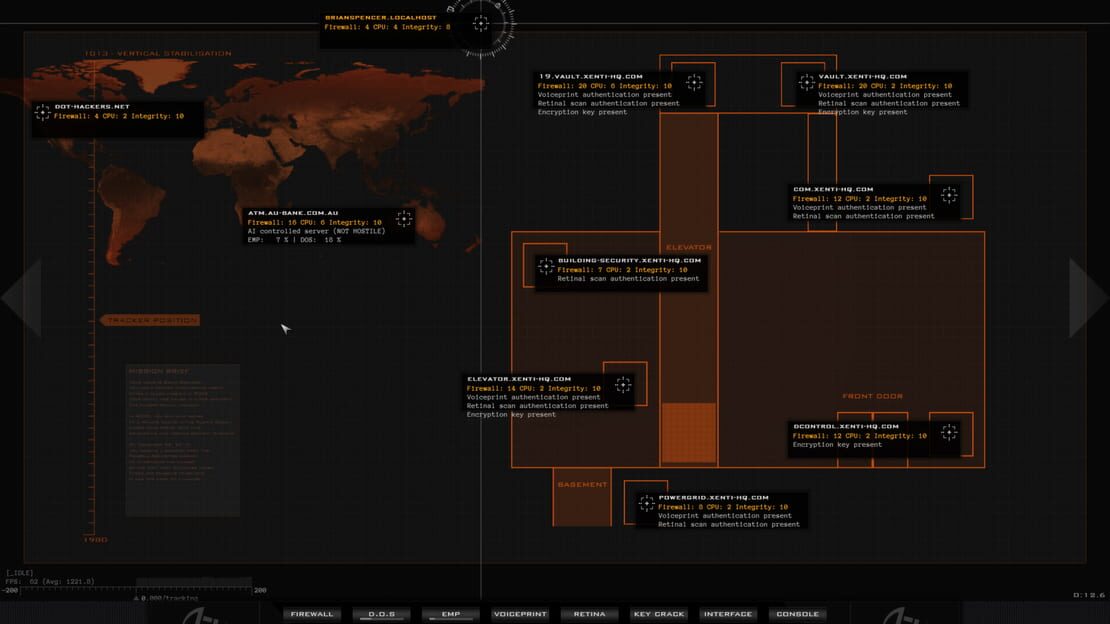This screenshot has width=1110, height=624.
Task: Fire the EMP tool
Action: tap(451, 614)
